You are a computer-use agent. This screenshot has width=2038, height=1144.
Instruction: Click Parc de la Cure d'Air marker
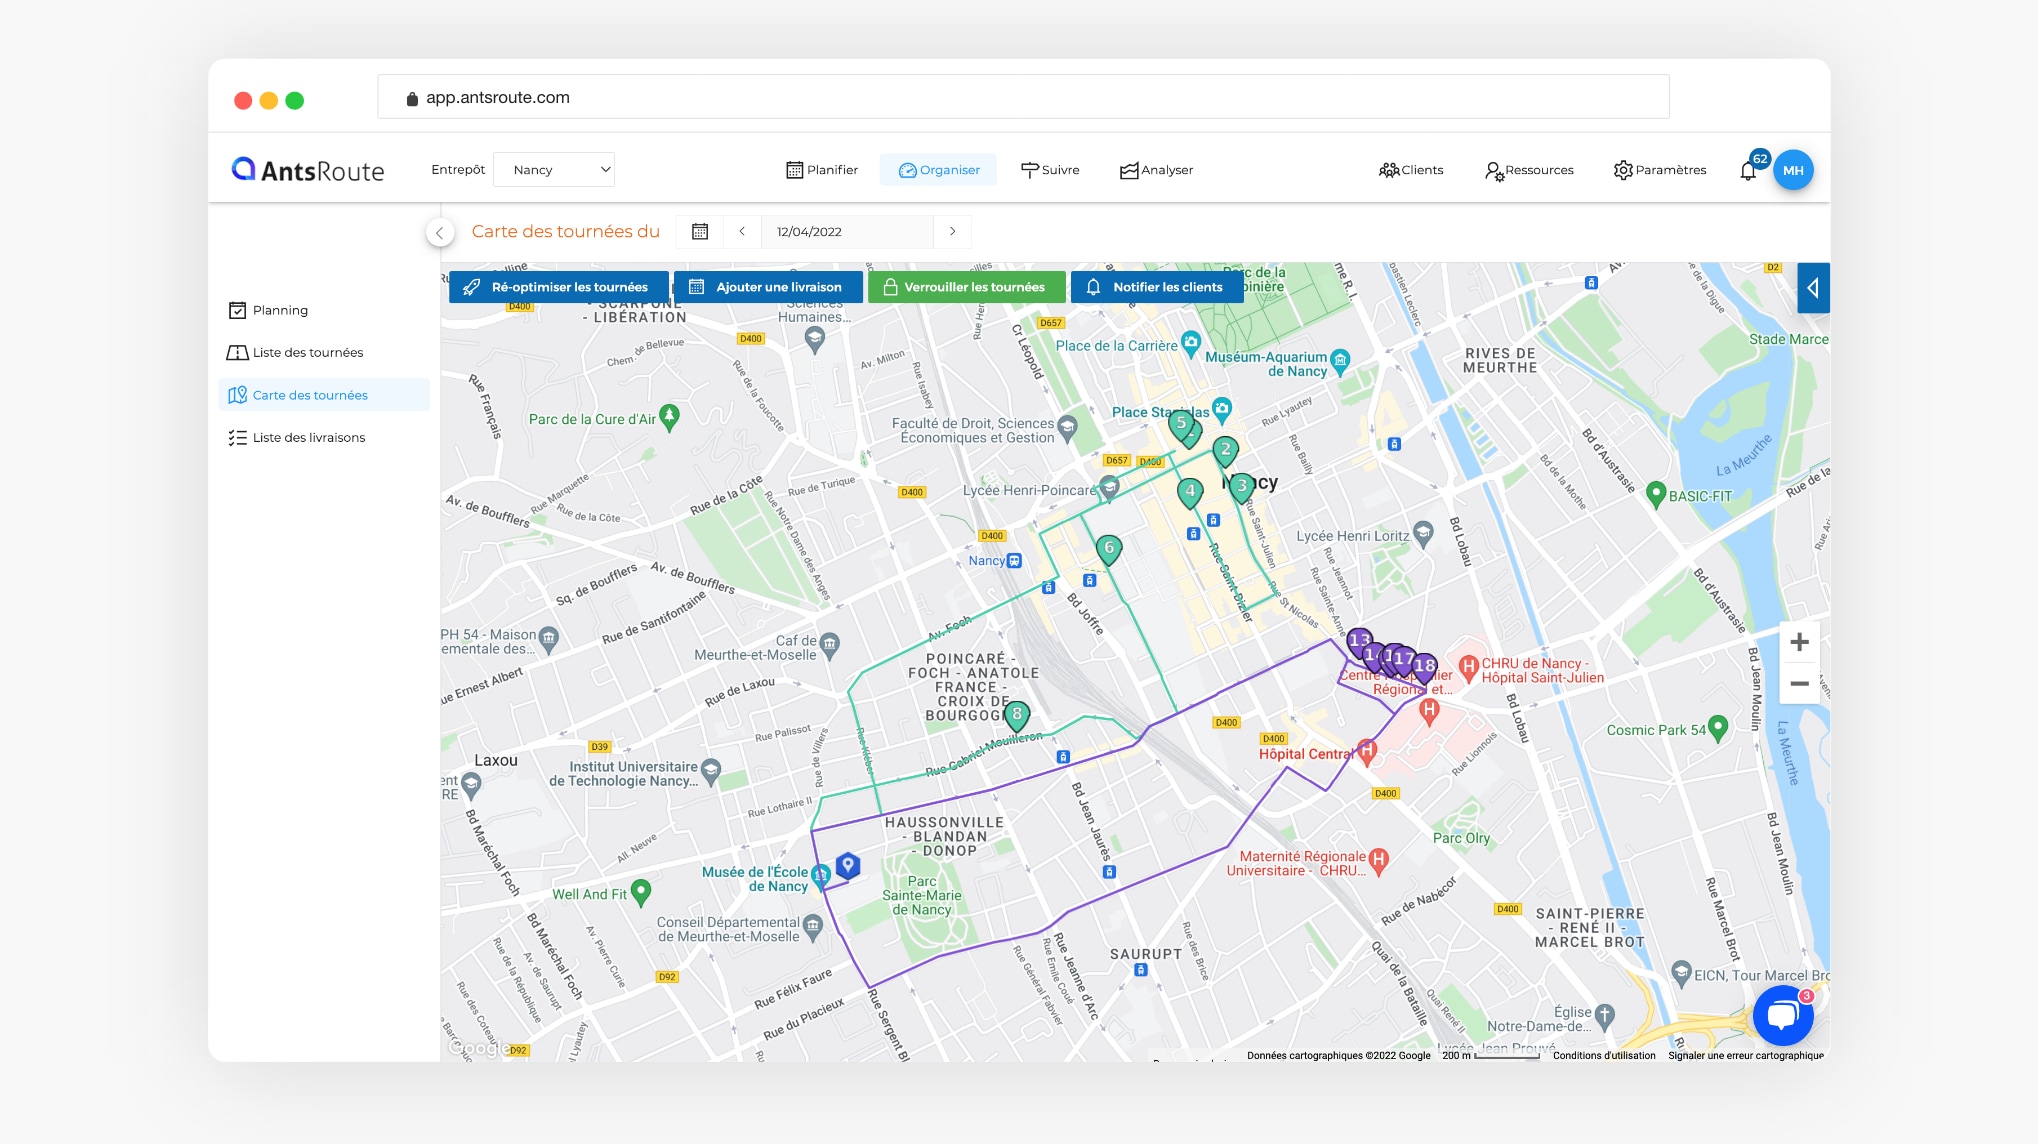[670, 418]
